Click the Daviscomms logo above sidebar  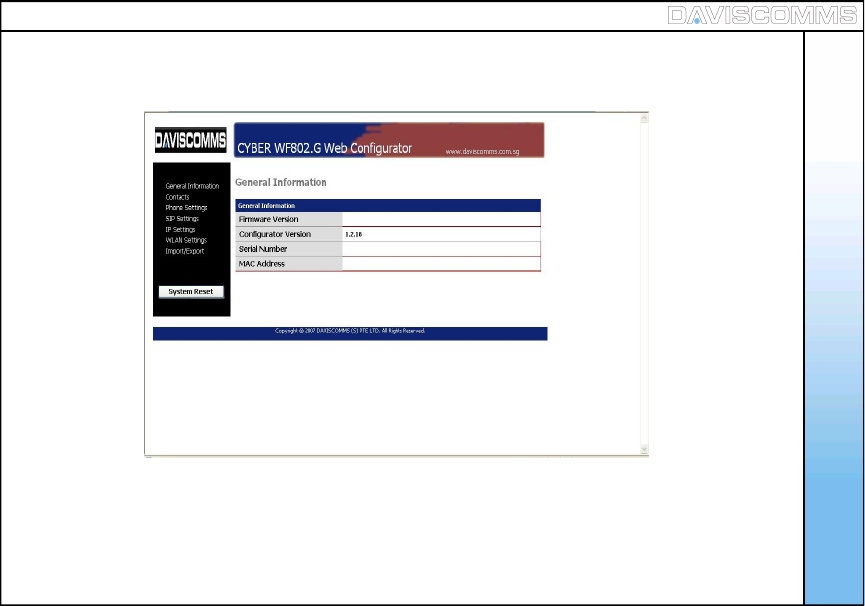tap(190, 140)
